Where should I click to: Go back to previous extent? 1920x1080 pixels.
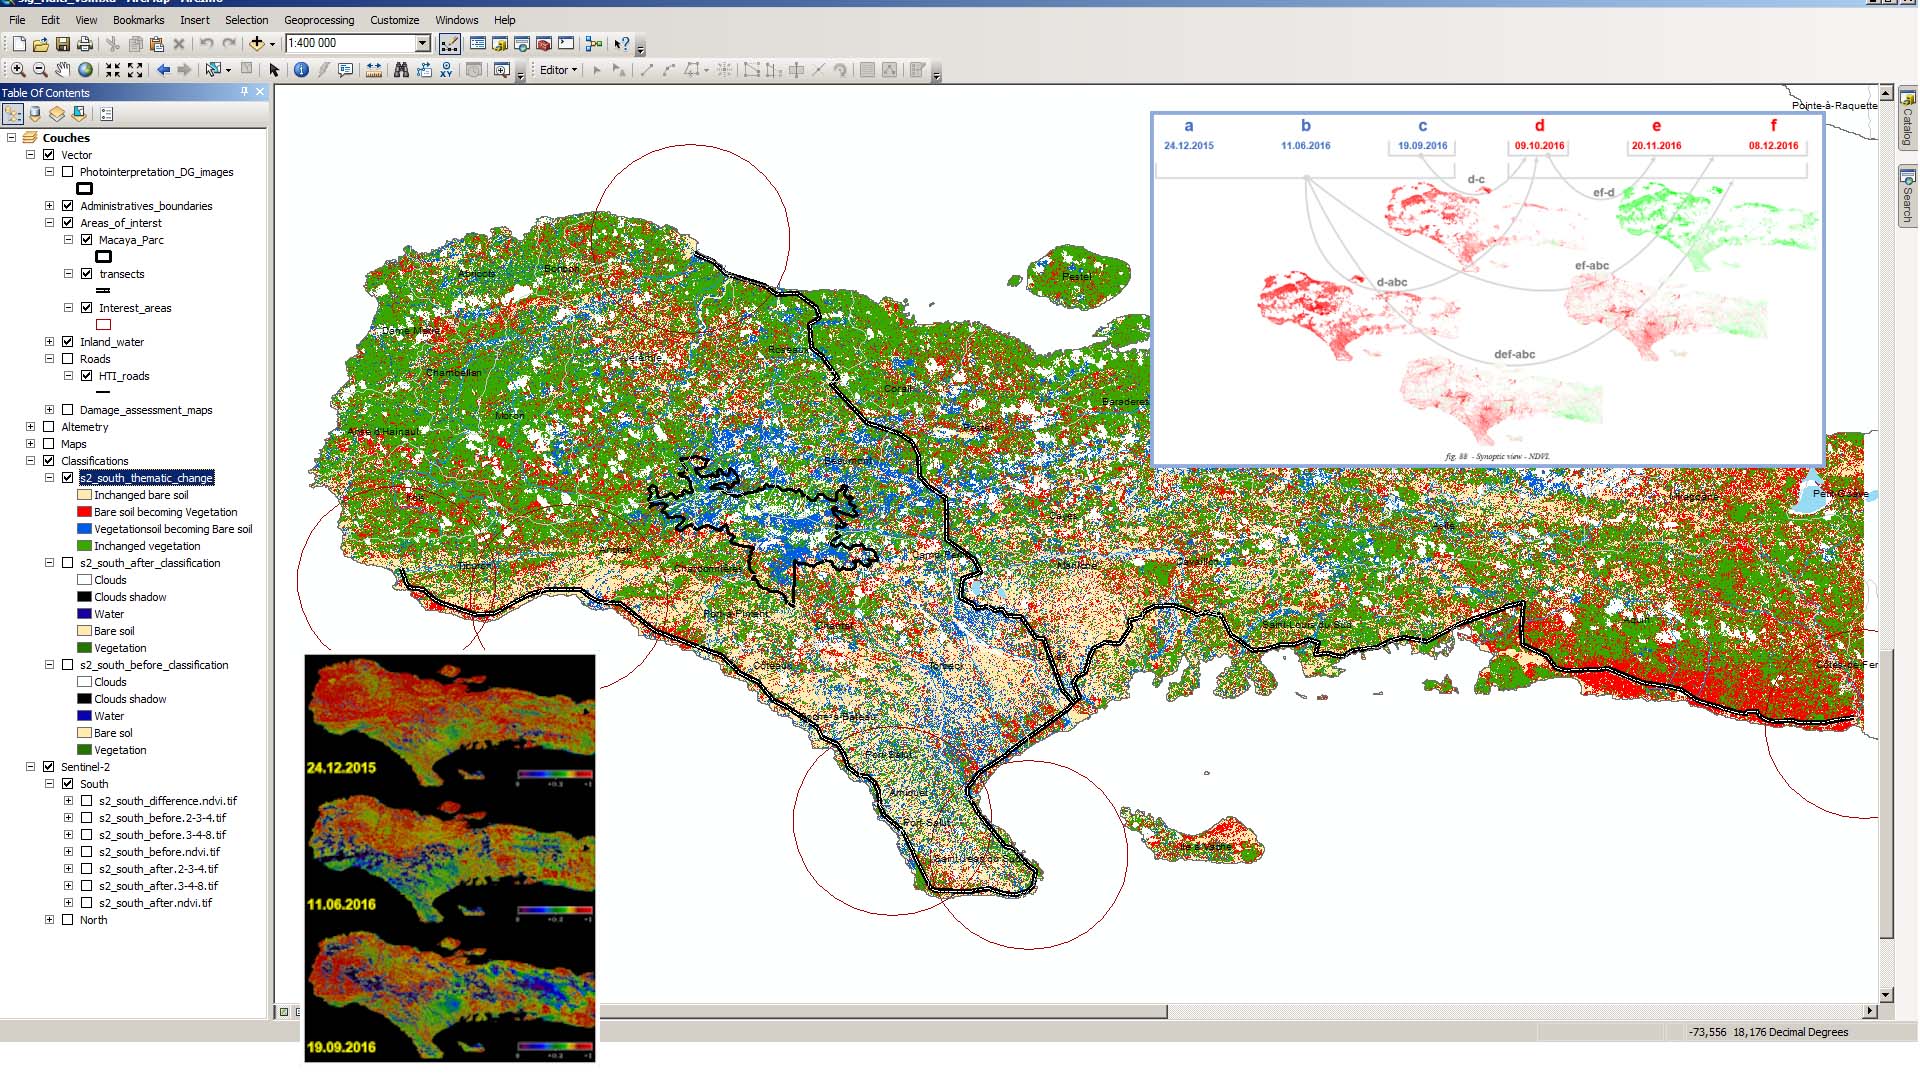[x=163, y=70]
